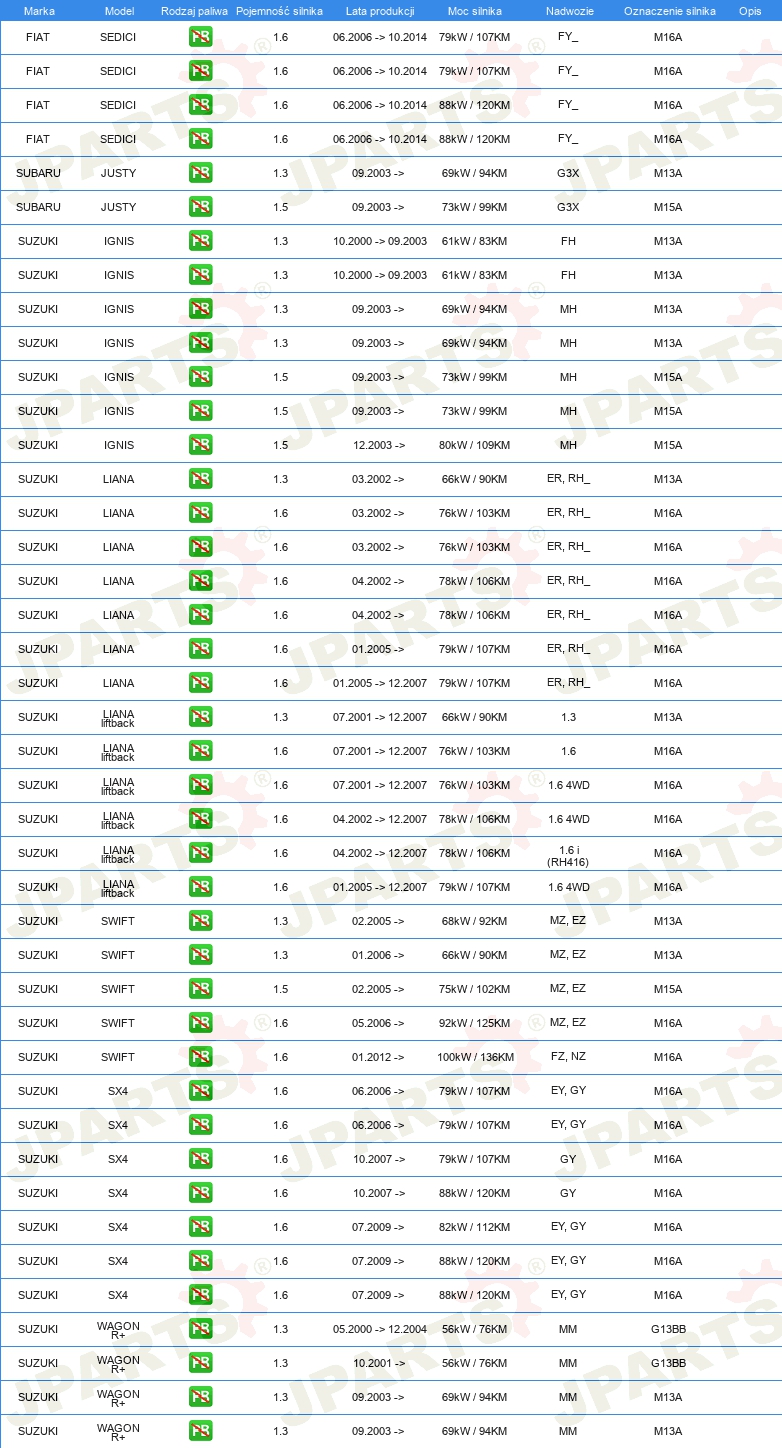Click fuel icon in Liana 1.3 66kW 03.2002 row
This screenshot has width=782, height=1448.
click(200, 479)
